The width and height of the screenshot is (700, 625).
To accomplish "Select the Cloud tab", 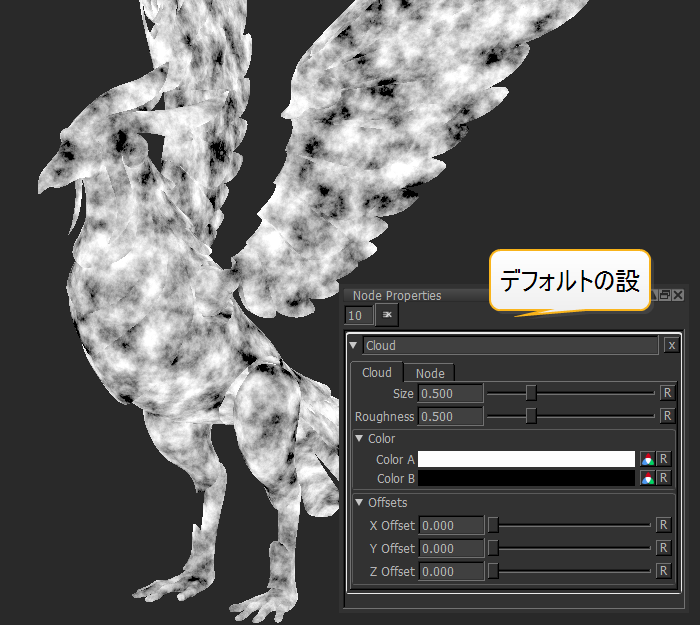I will 377,373.
